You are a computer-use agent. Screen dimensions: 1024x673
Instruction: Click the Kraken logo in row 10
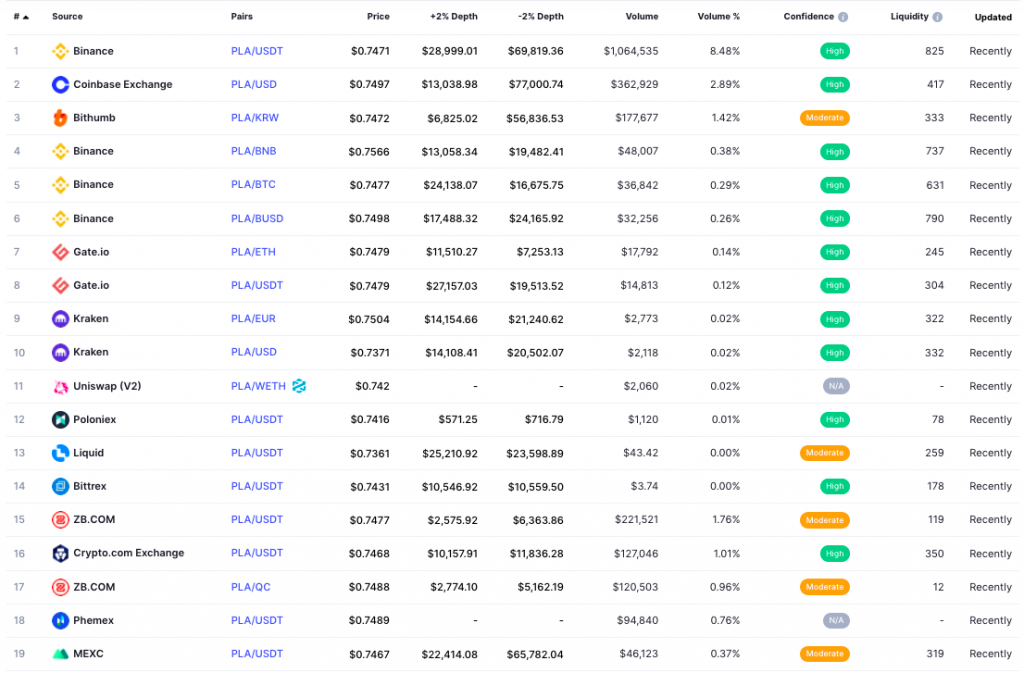[x=60, y=352]
